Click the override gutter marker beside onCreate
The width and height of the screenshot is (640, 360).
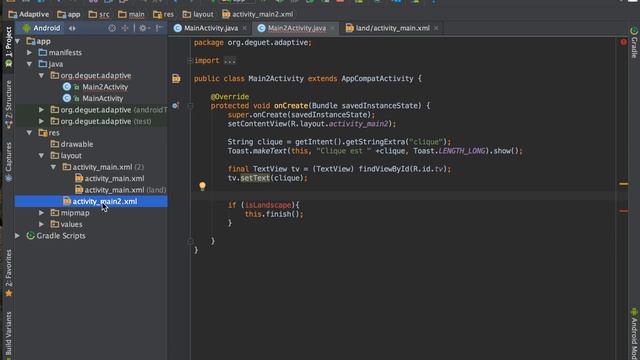click(175, 105)
